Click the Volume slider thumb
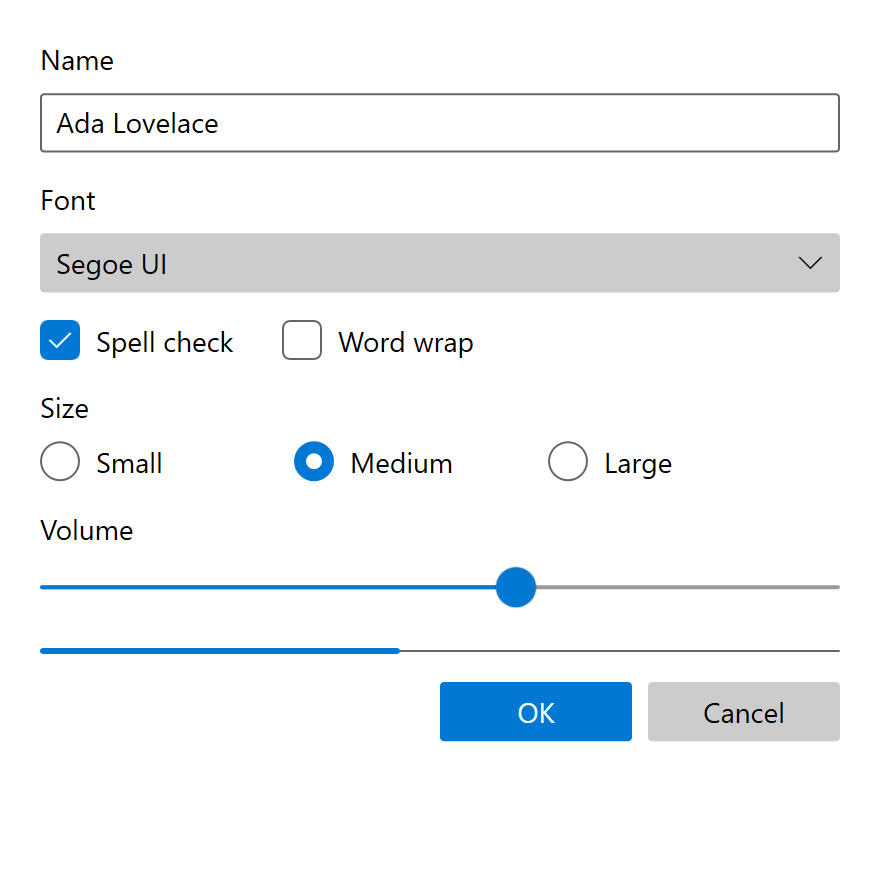880x880 pixels. (516, 587)
